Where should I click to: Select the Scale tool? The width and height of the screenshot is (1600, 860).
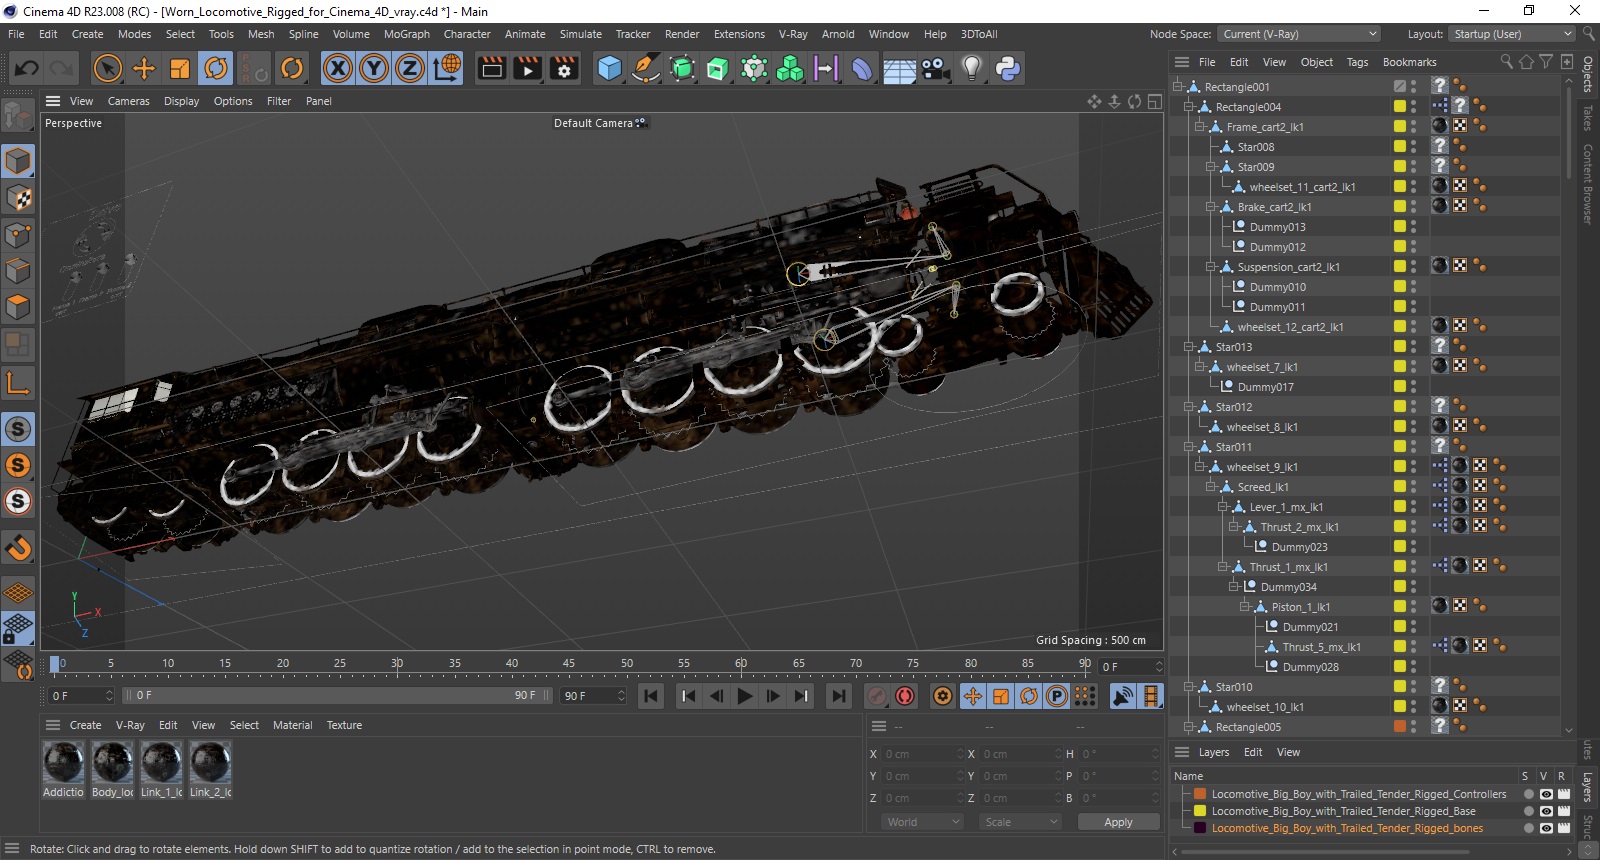pos(180,68)
